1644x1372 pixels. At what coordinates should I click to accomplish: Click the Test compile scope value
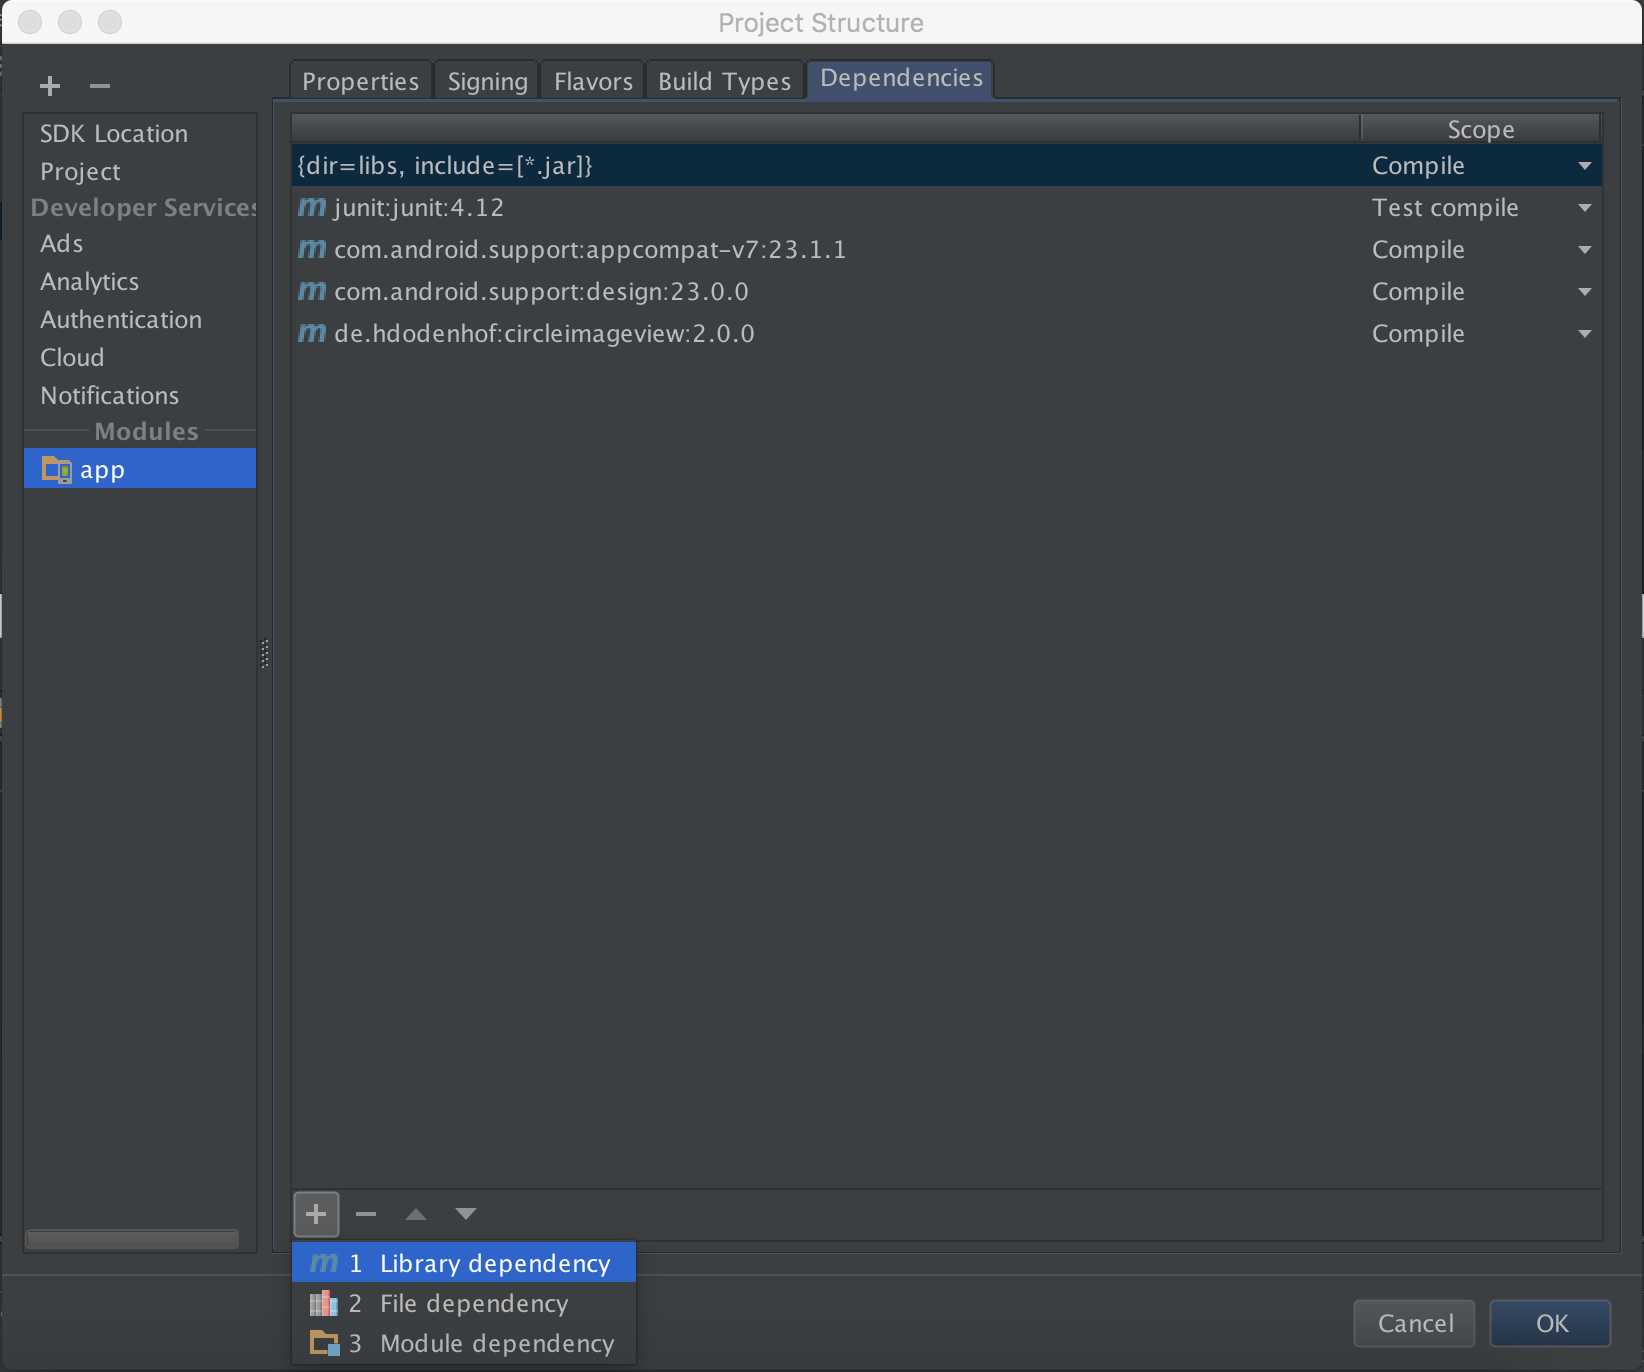coord(1445,207)
